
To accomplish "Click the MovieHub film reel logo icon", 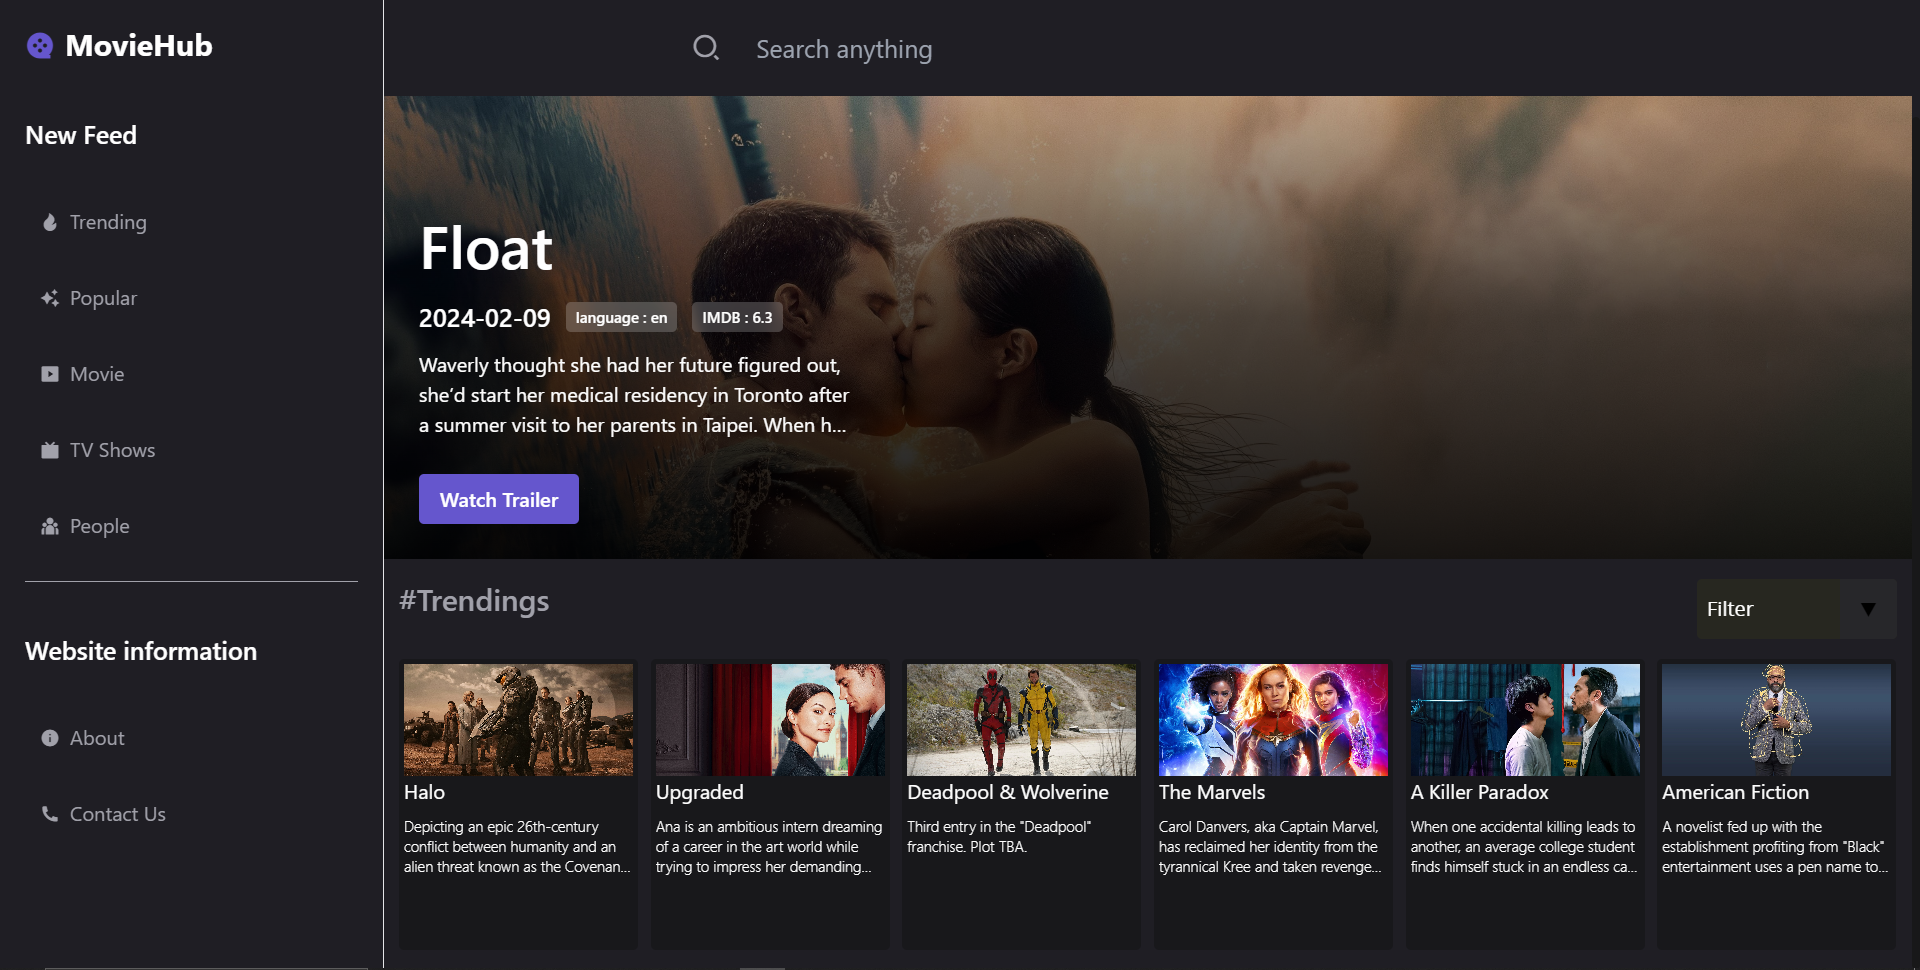I will [40, 46].
